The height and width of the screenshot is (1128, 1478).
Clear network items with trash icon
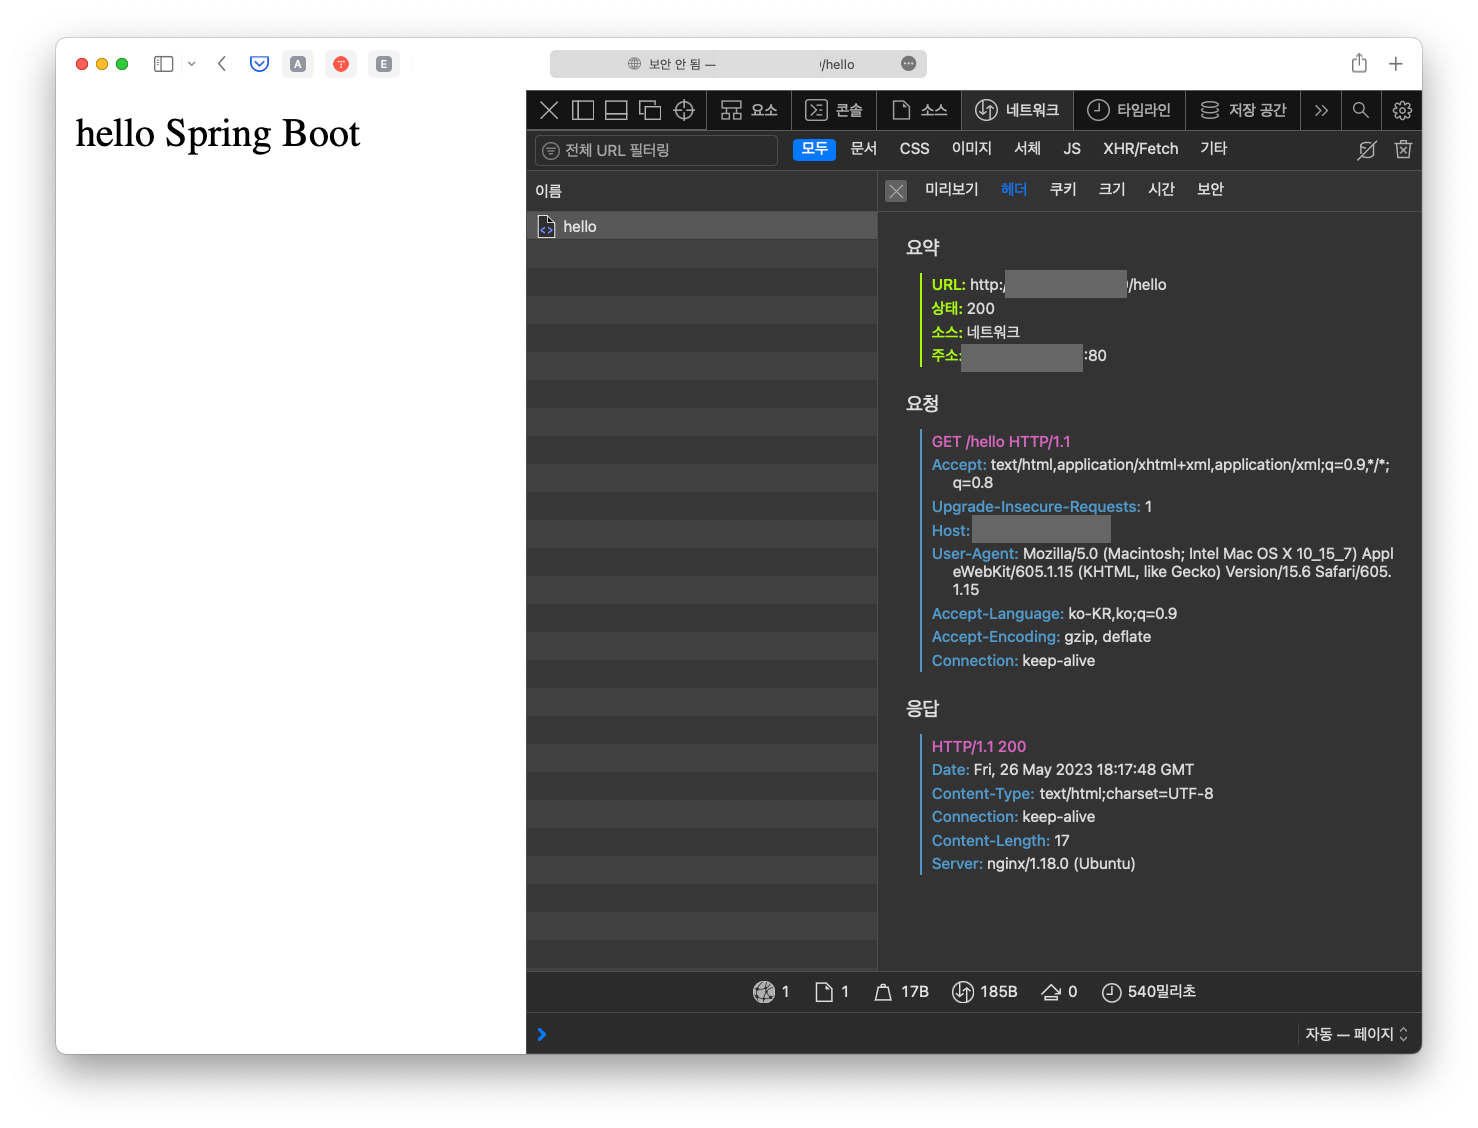pyautogui.click(x=1403, y=150)
